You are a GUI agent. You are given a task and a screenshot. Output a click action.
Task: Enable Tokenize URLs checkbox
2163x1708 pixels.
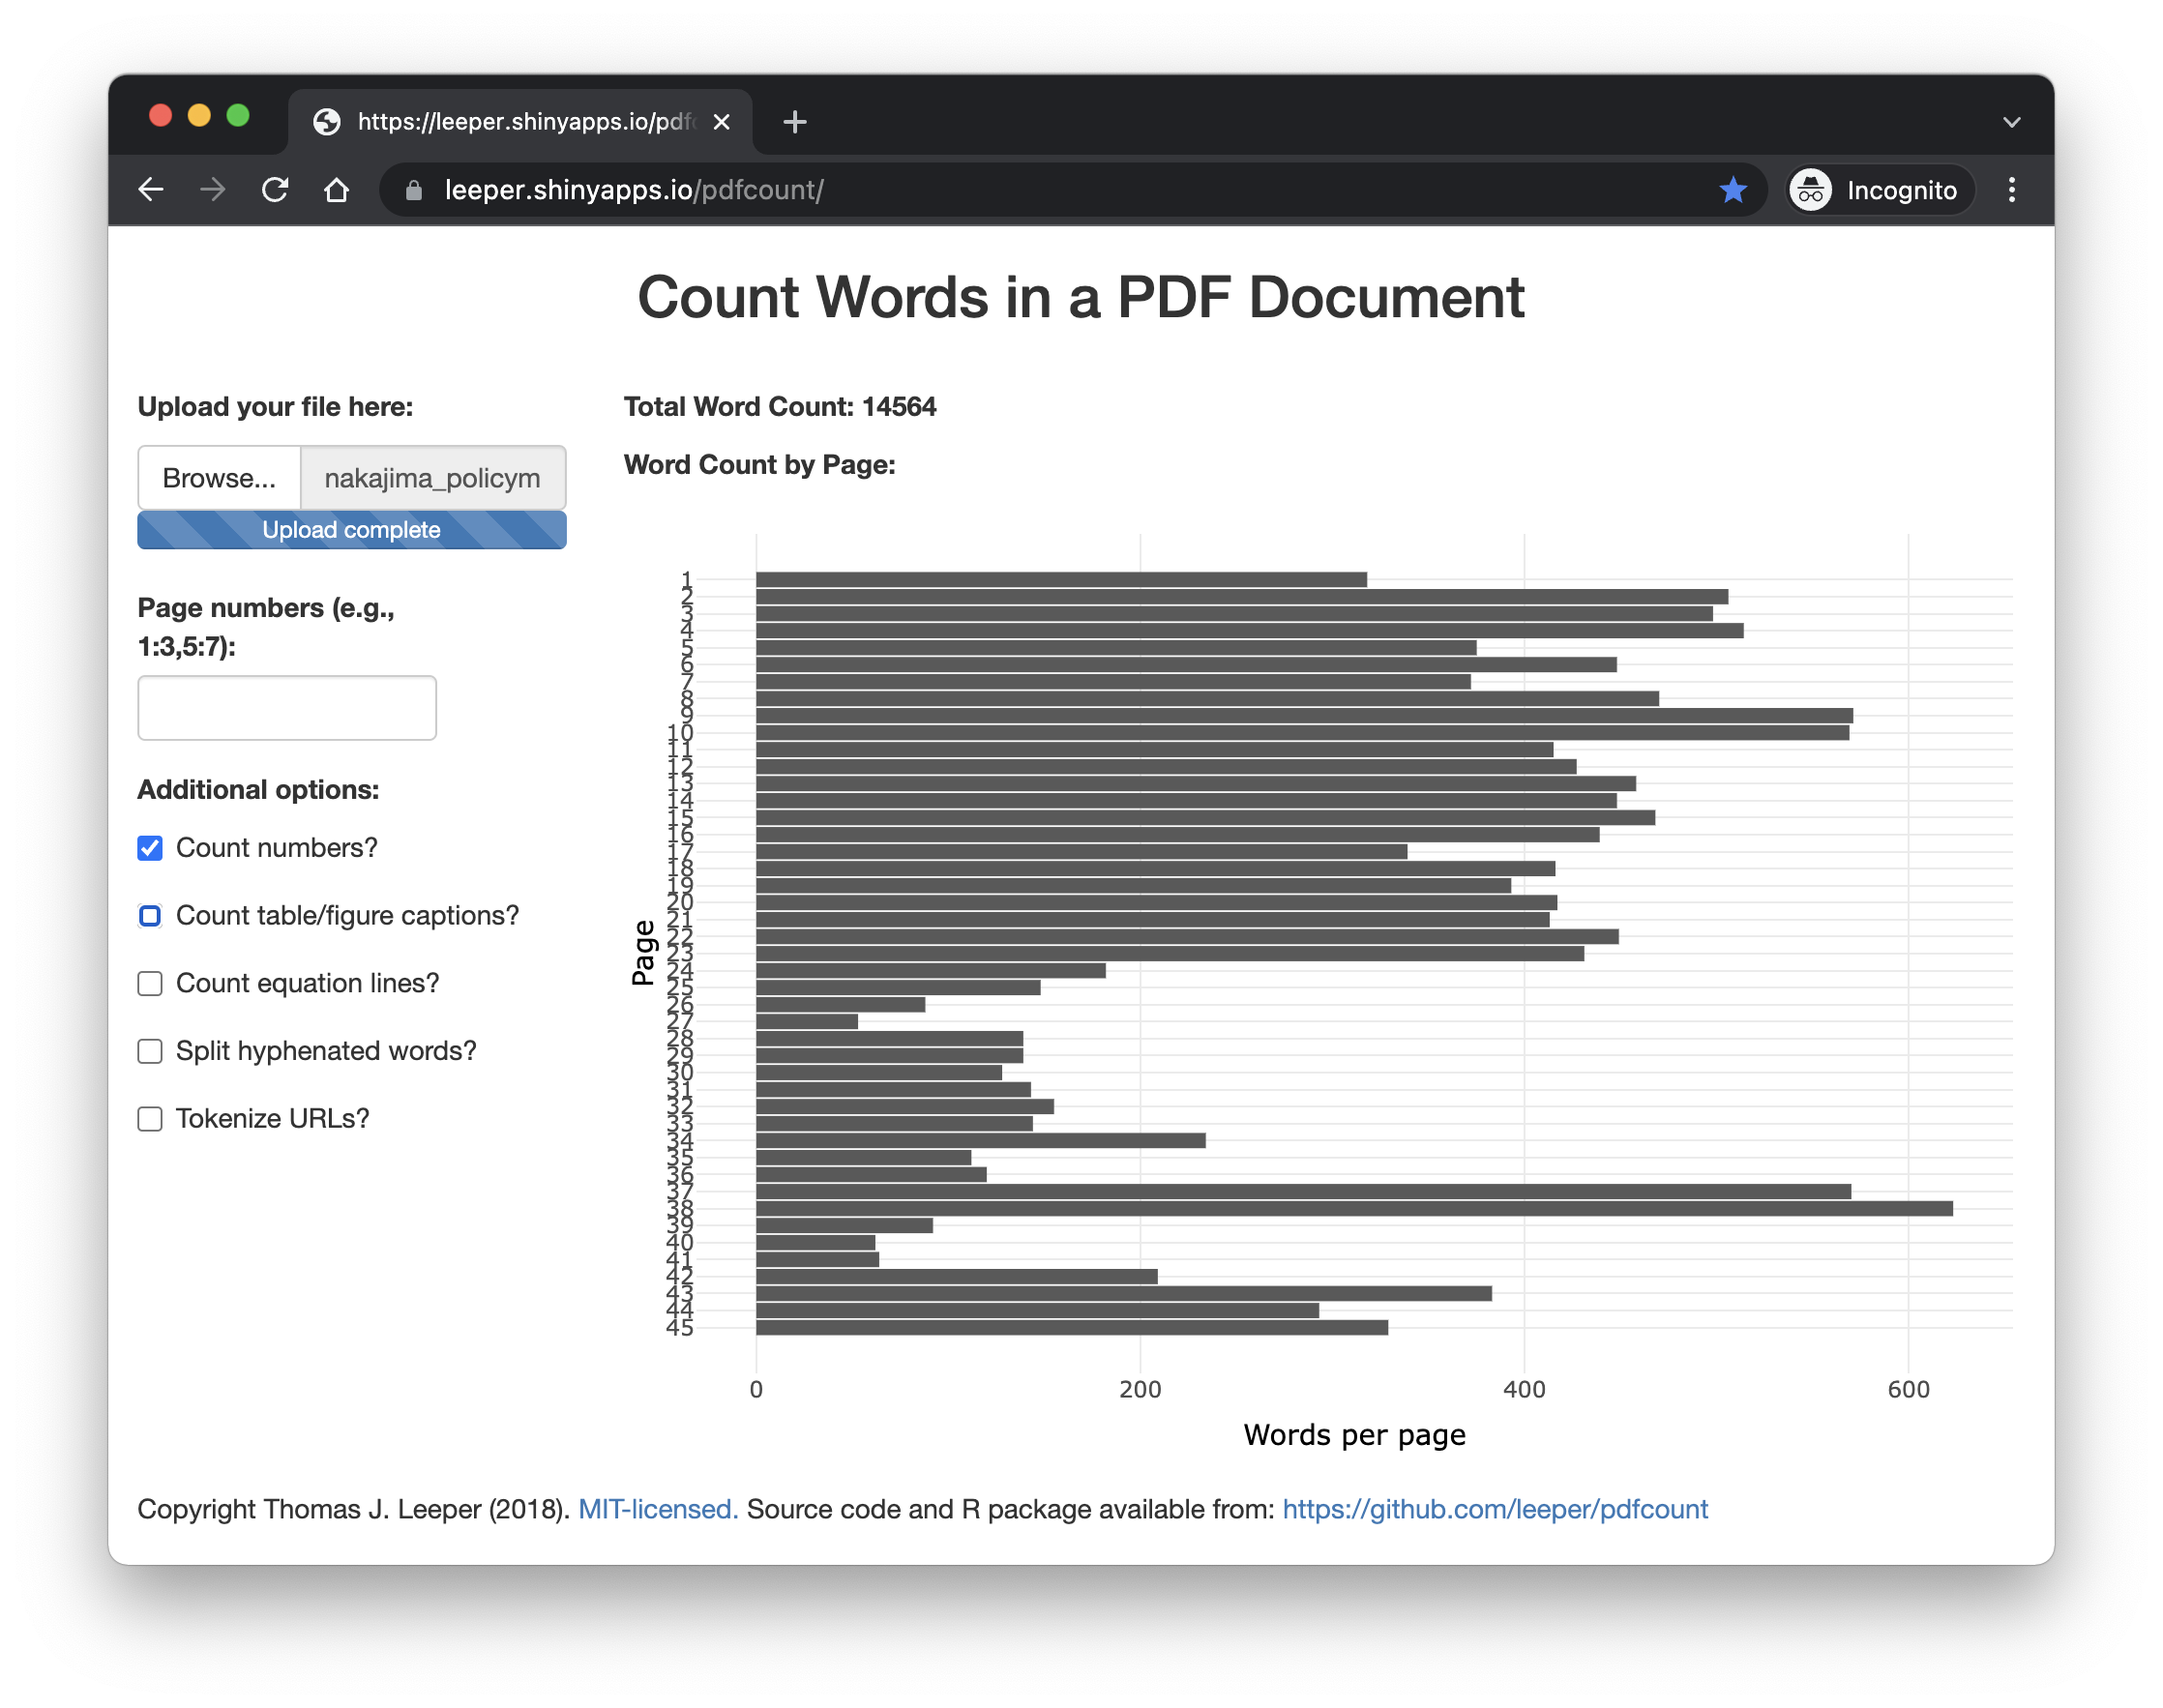click(150, 1119)
